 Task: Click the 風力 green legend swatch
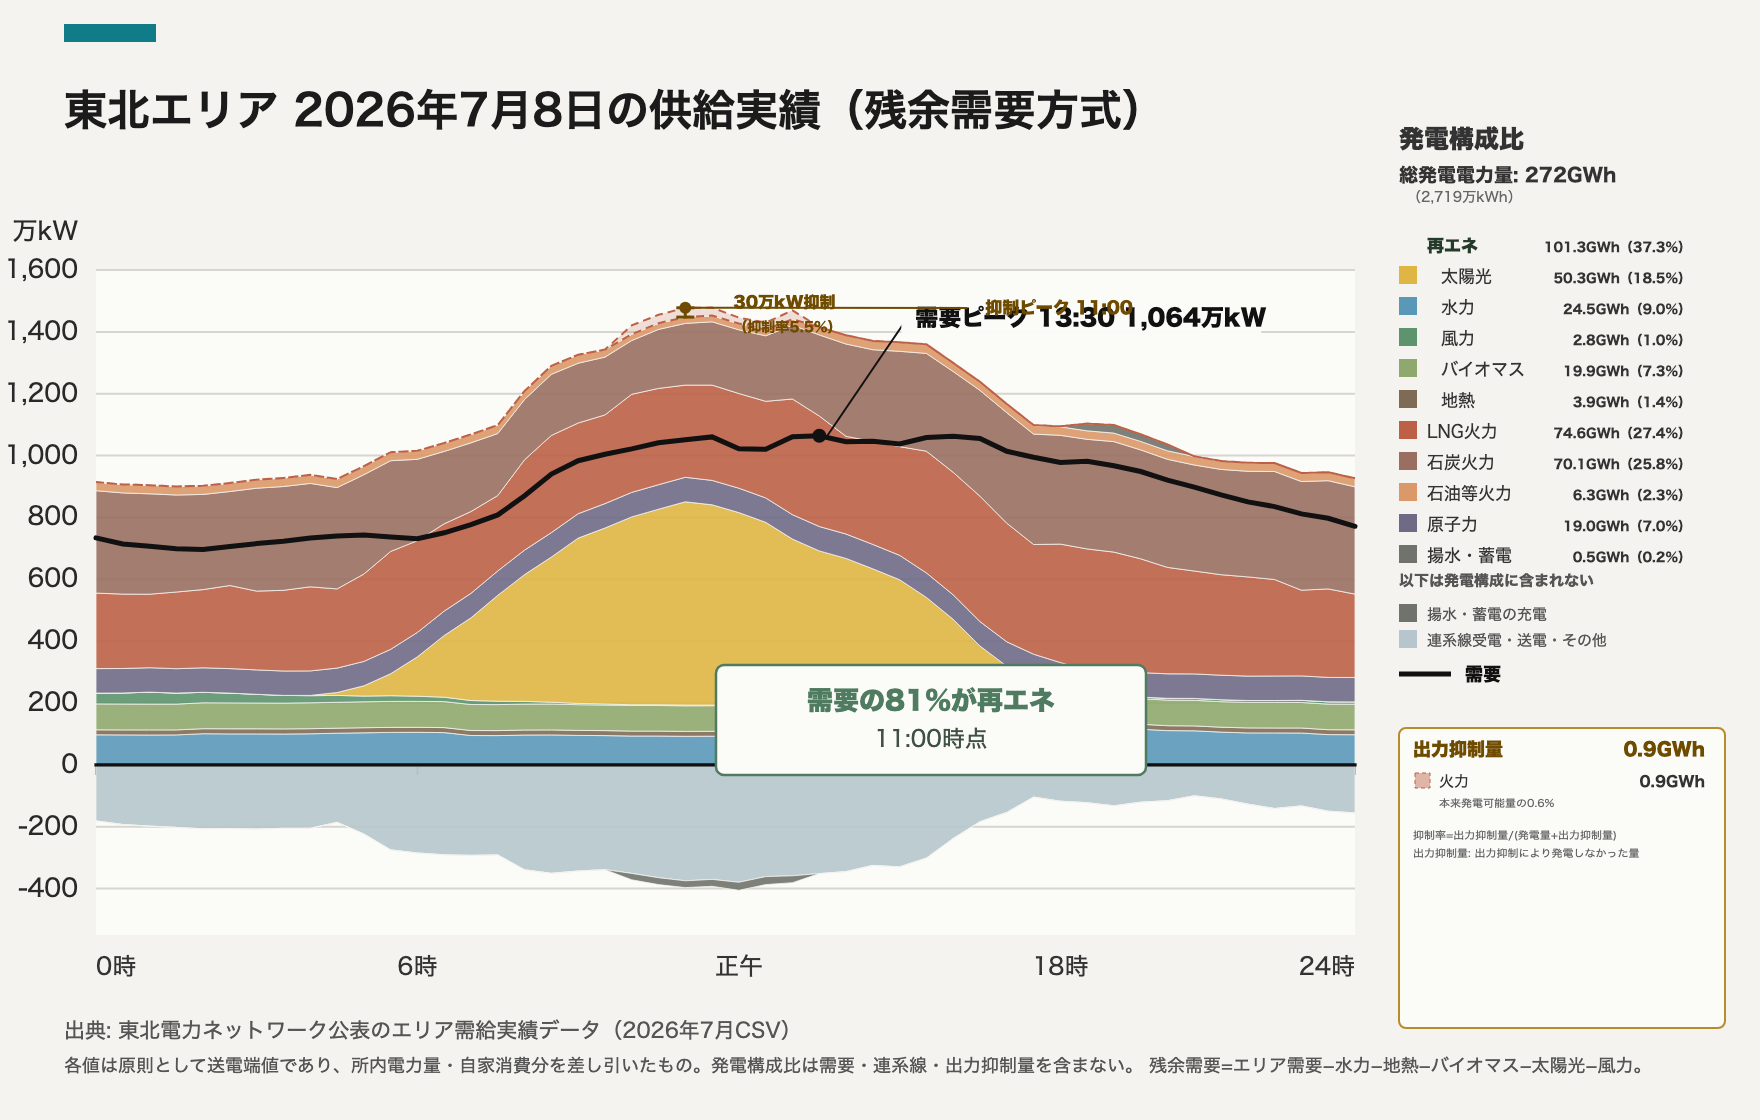[1408, 337]
